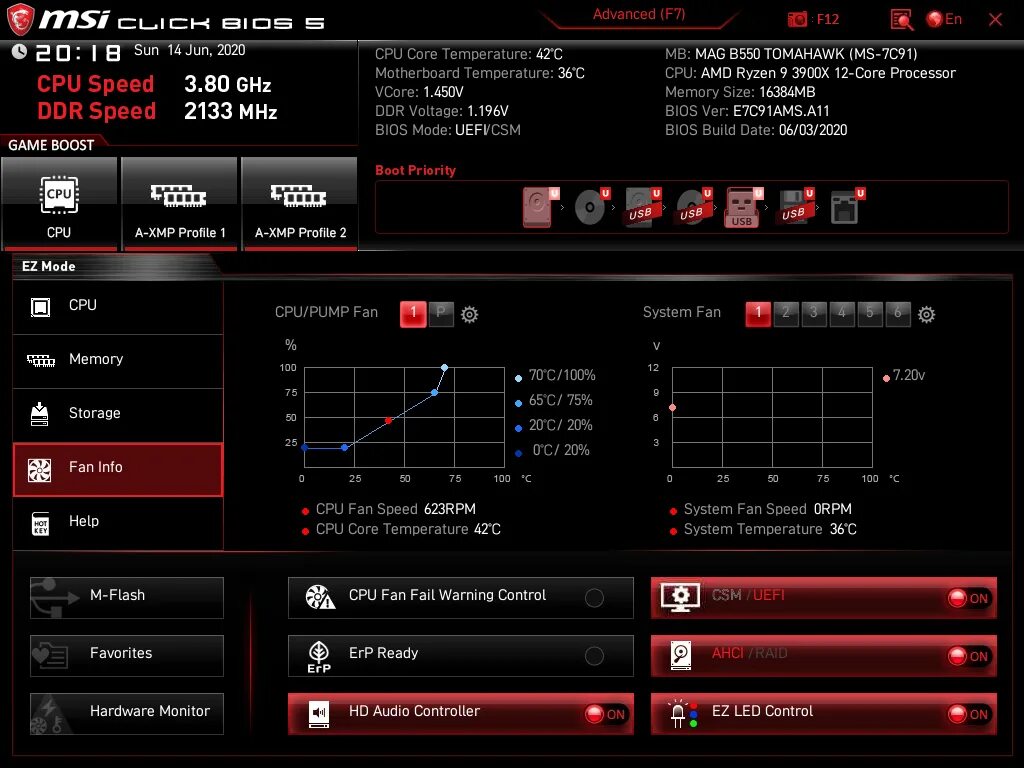Enable Game Boost CPU button
Viewport: 1024px width, 768px height.
coord(59,203)
